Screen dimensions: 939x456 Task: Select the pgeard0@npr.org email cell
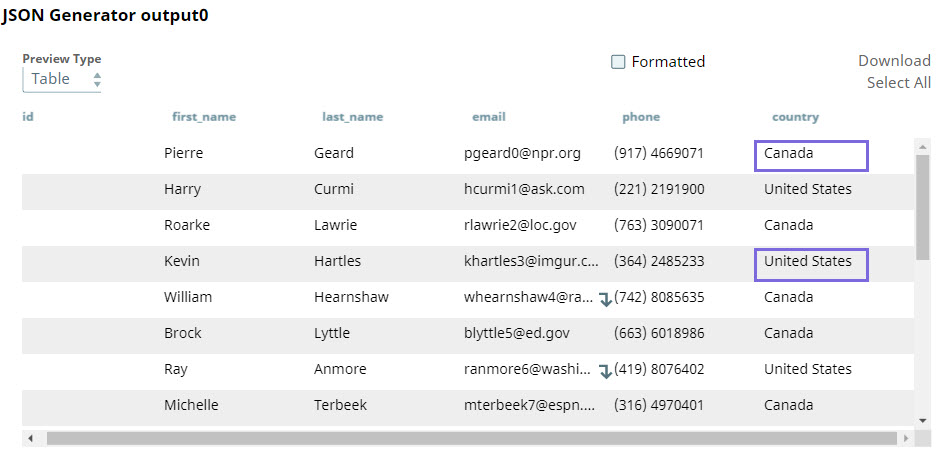(x=522, y=153)
